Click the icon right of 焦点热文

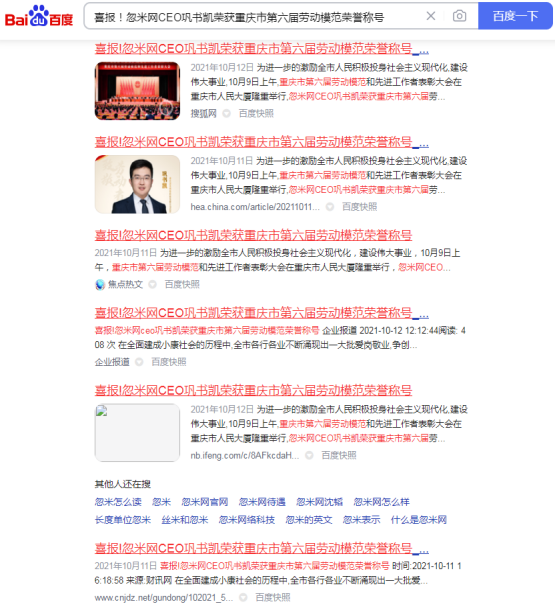coord(152,284)
